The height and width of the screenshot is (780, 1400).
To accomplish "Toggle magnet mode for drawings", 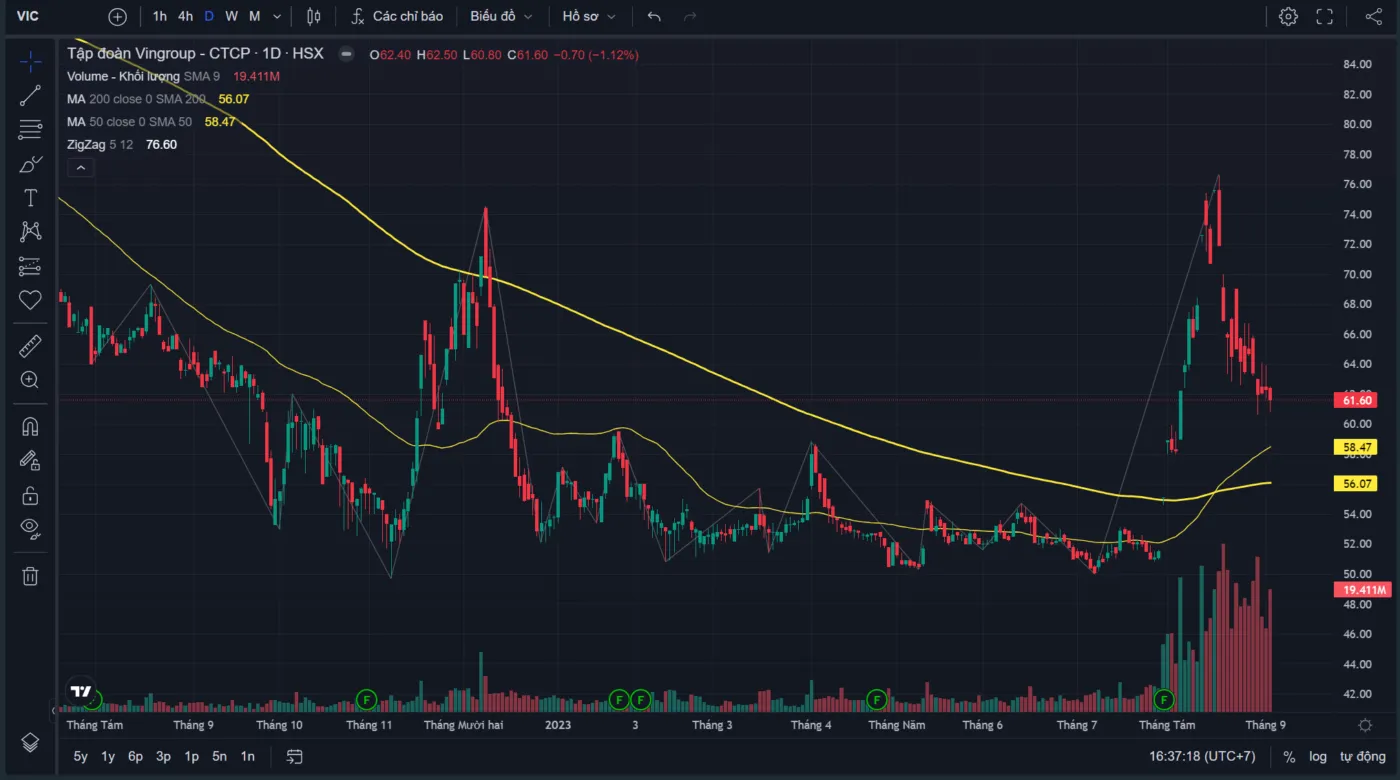I will 30,427.
